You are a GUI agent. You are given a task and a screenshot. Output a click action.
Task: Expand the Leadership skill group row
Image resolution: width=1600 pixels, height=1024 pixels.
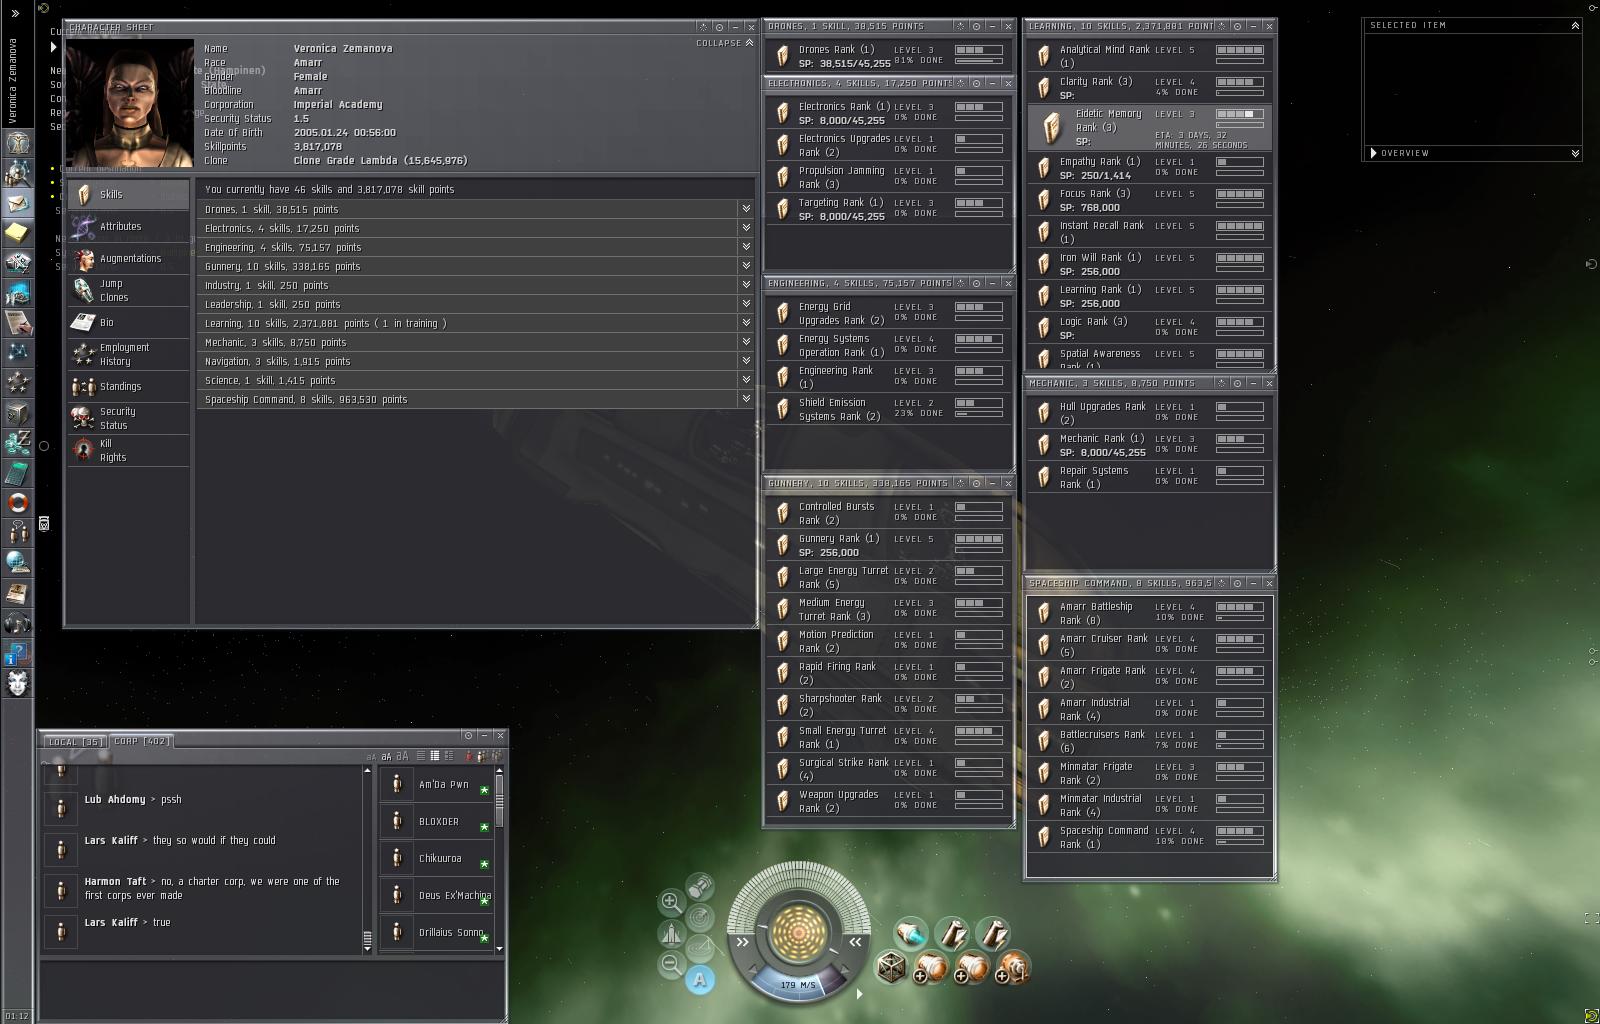(x=476, y=304)
